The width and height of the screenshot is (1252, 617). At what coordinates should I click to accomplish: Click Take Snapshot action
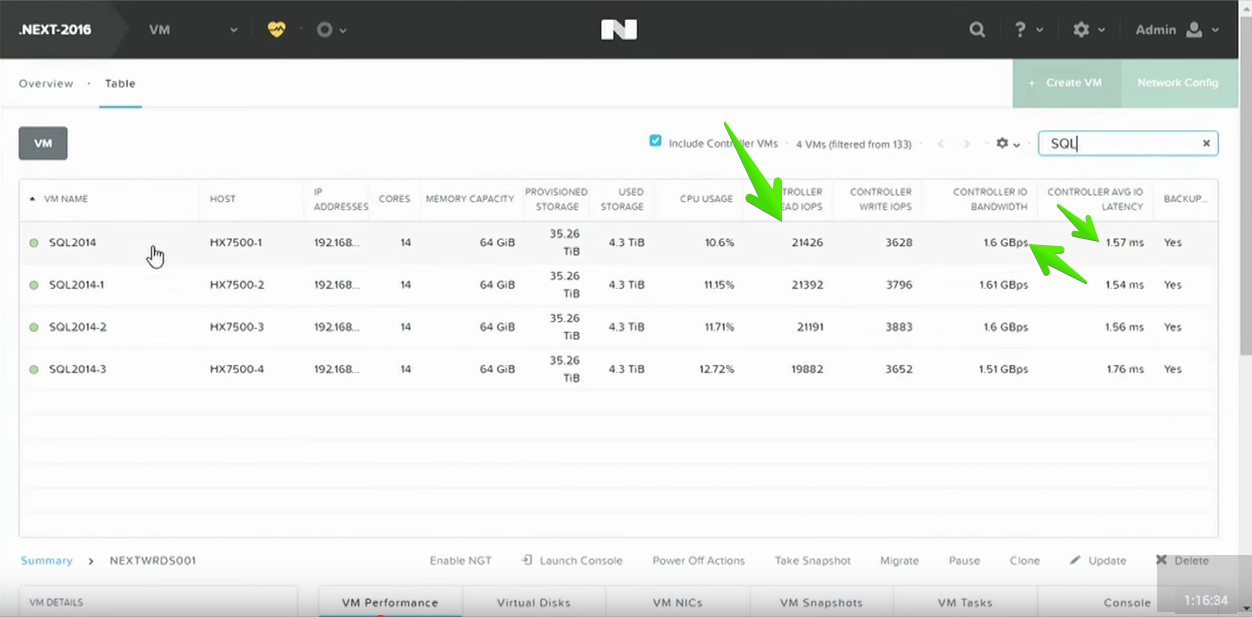[813, 561]
